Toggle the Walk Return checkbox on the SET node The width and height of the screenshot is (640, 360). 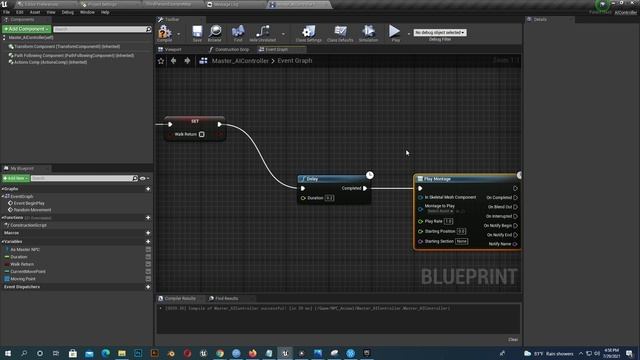click(202, 134)
